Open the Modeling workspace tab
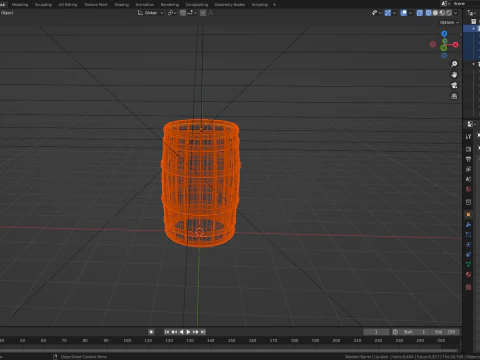480x360 pixels. pos(20,5)
